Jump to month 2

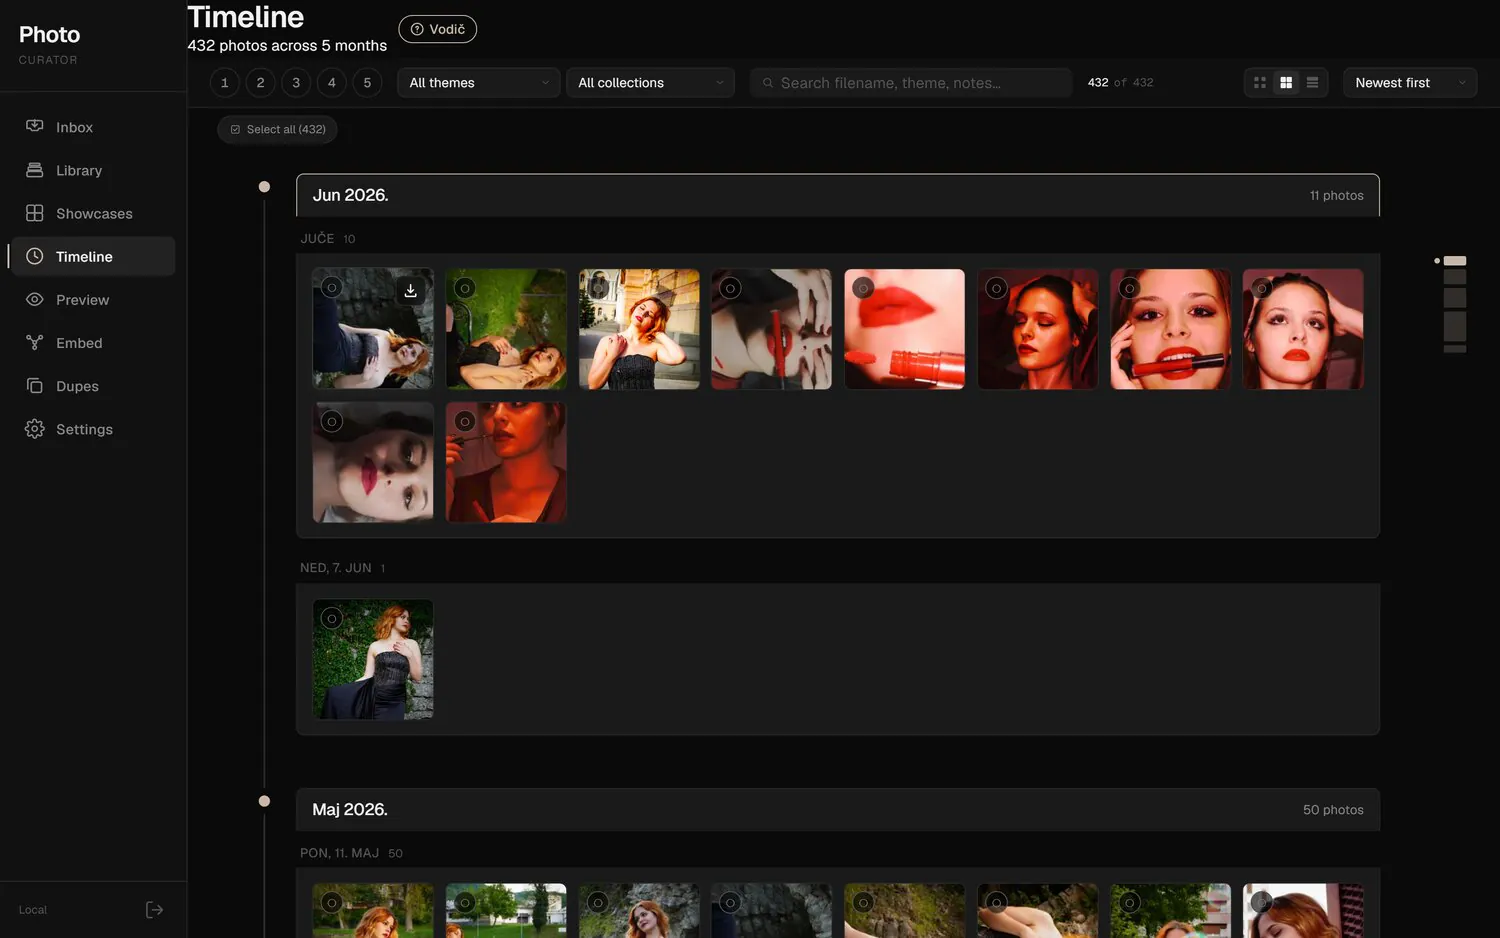(x=260, y=83)
